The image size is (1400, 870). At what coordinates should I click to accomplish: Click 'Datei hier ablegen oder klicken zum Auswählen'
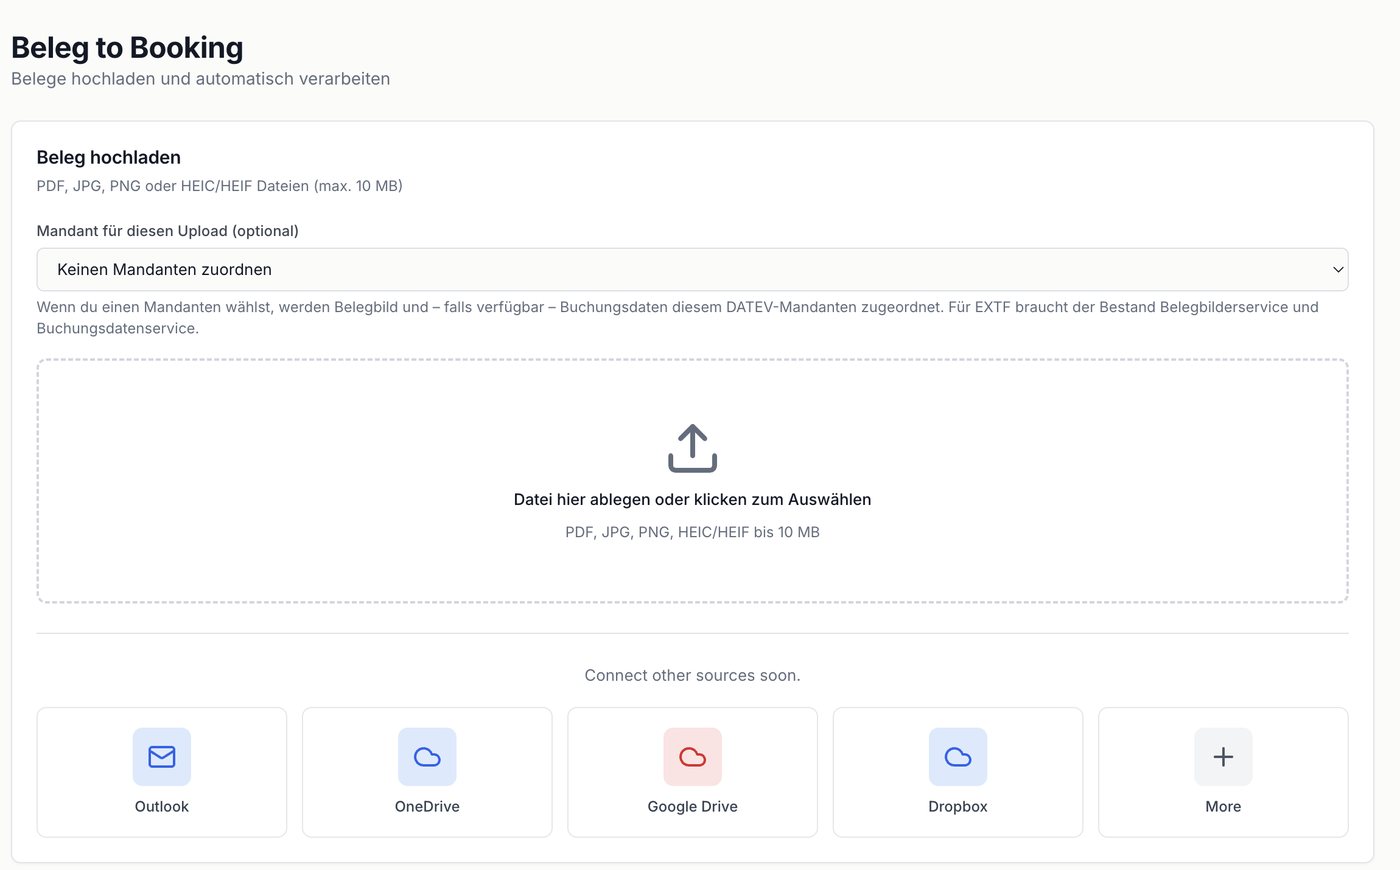pos(692,500)
